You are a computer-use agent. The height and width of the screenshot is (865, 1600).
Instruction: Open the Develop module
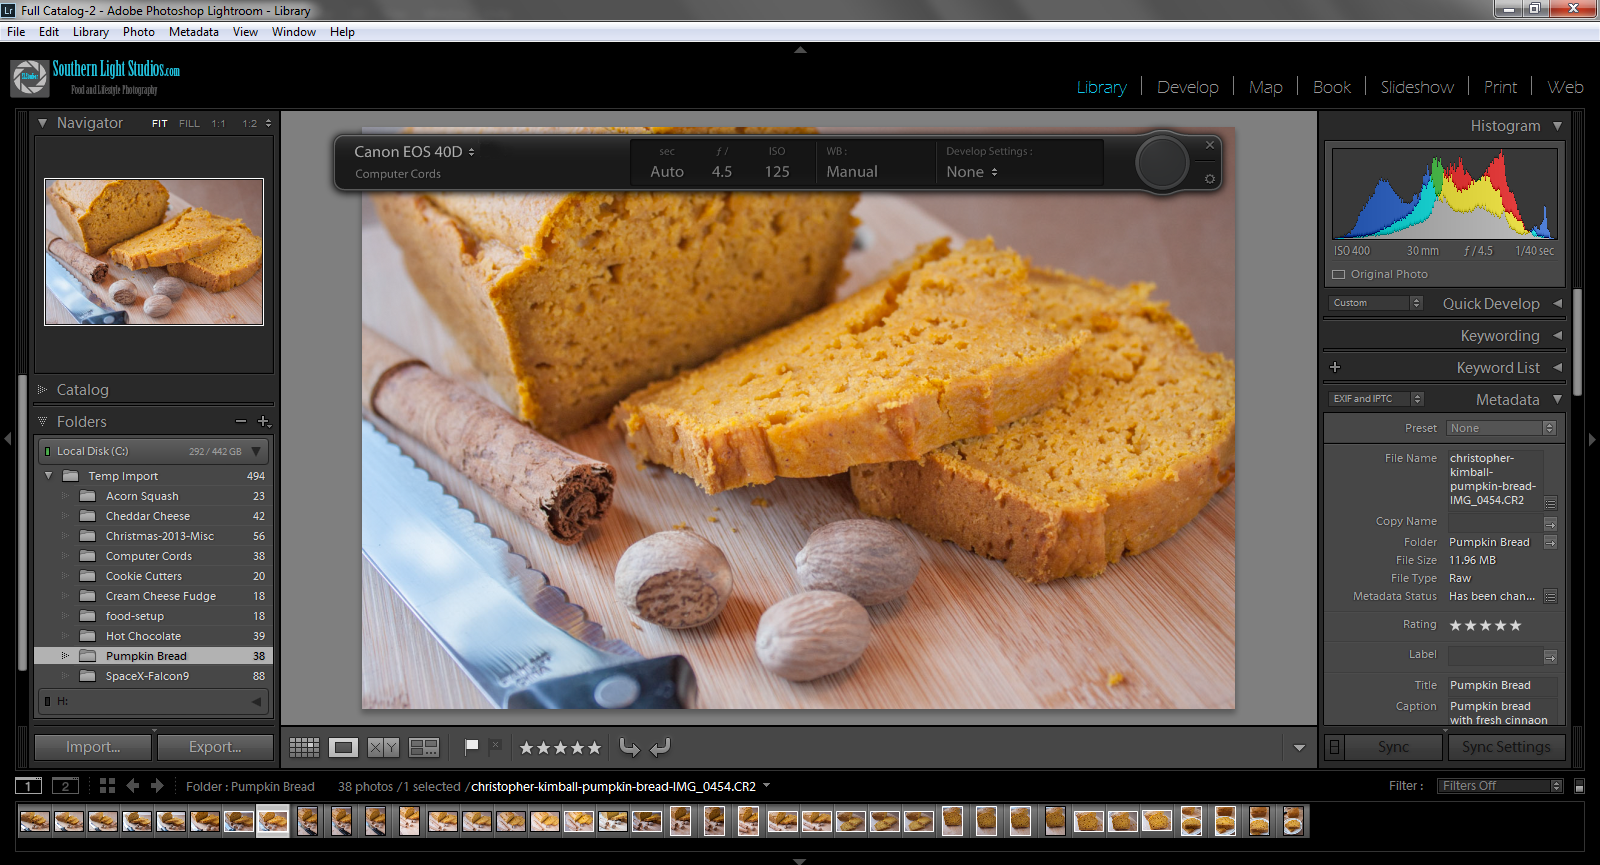tap(1188, 87)
